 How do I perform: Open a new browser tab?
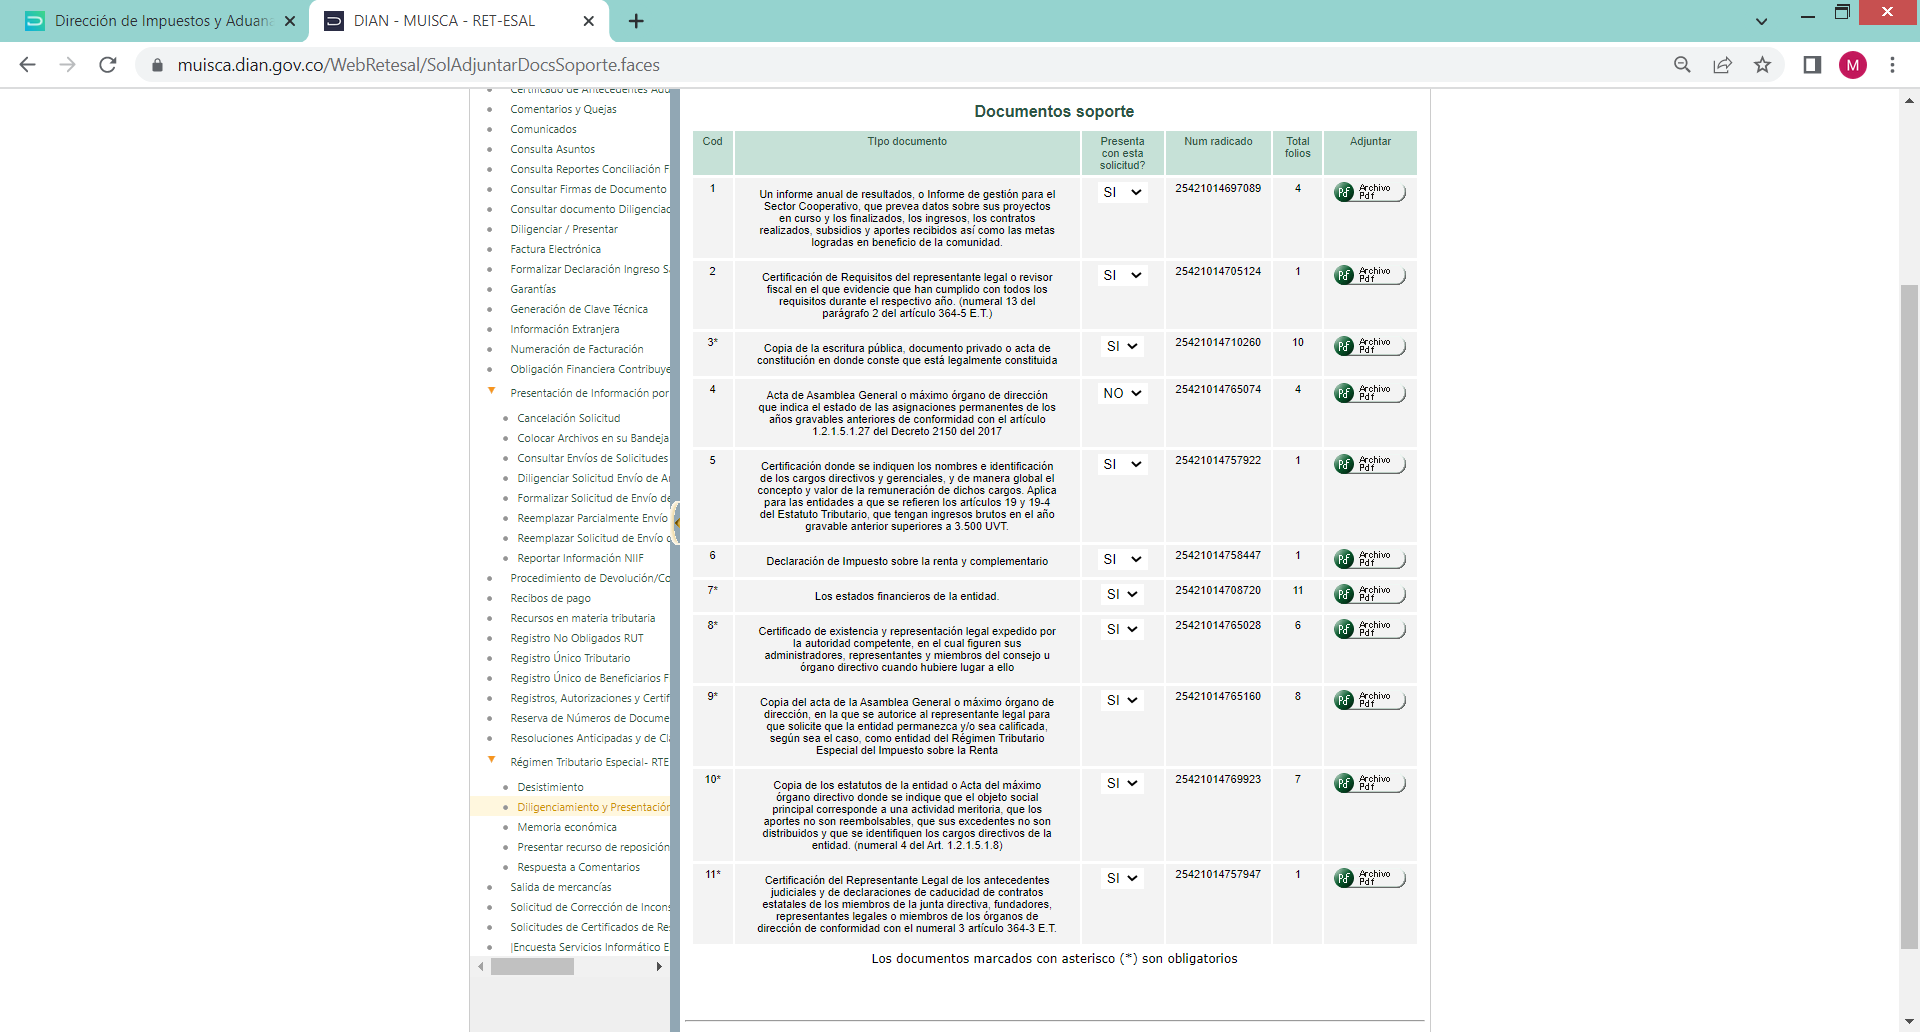636,21
